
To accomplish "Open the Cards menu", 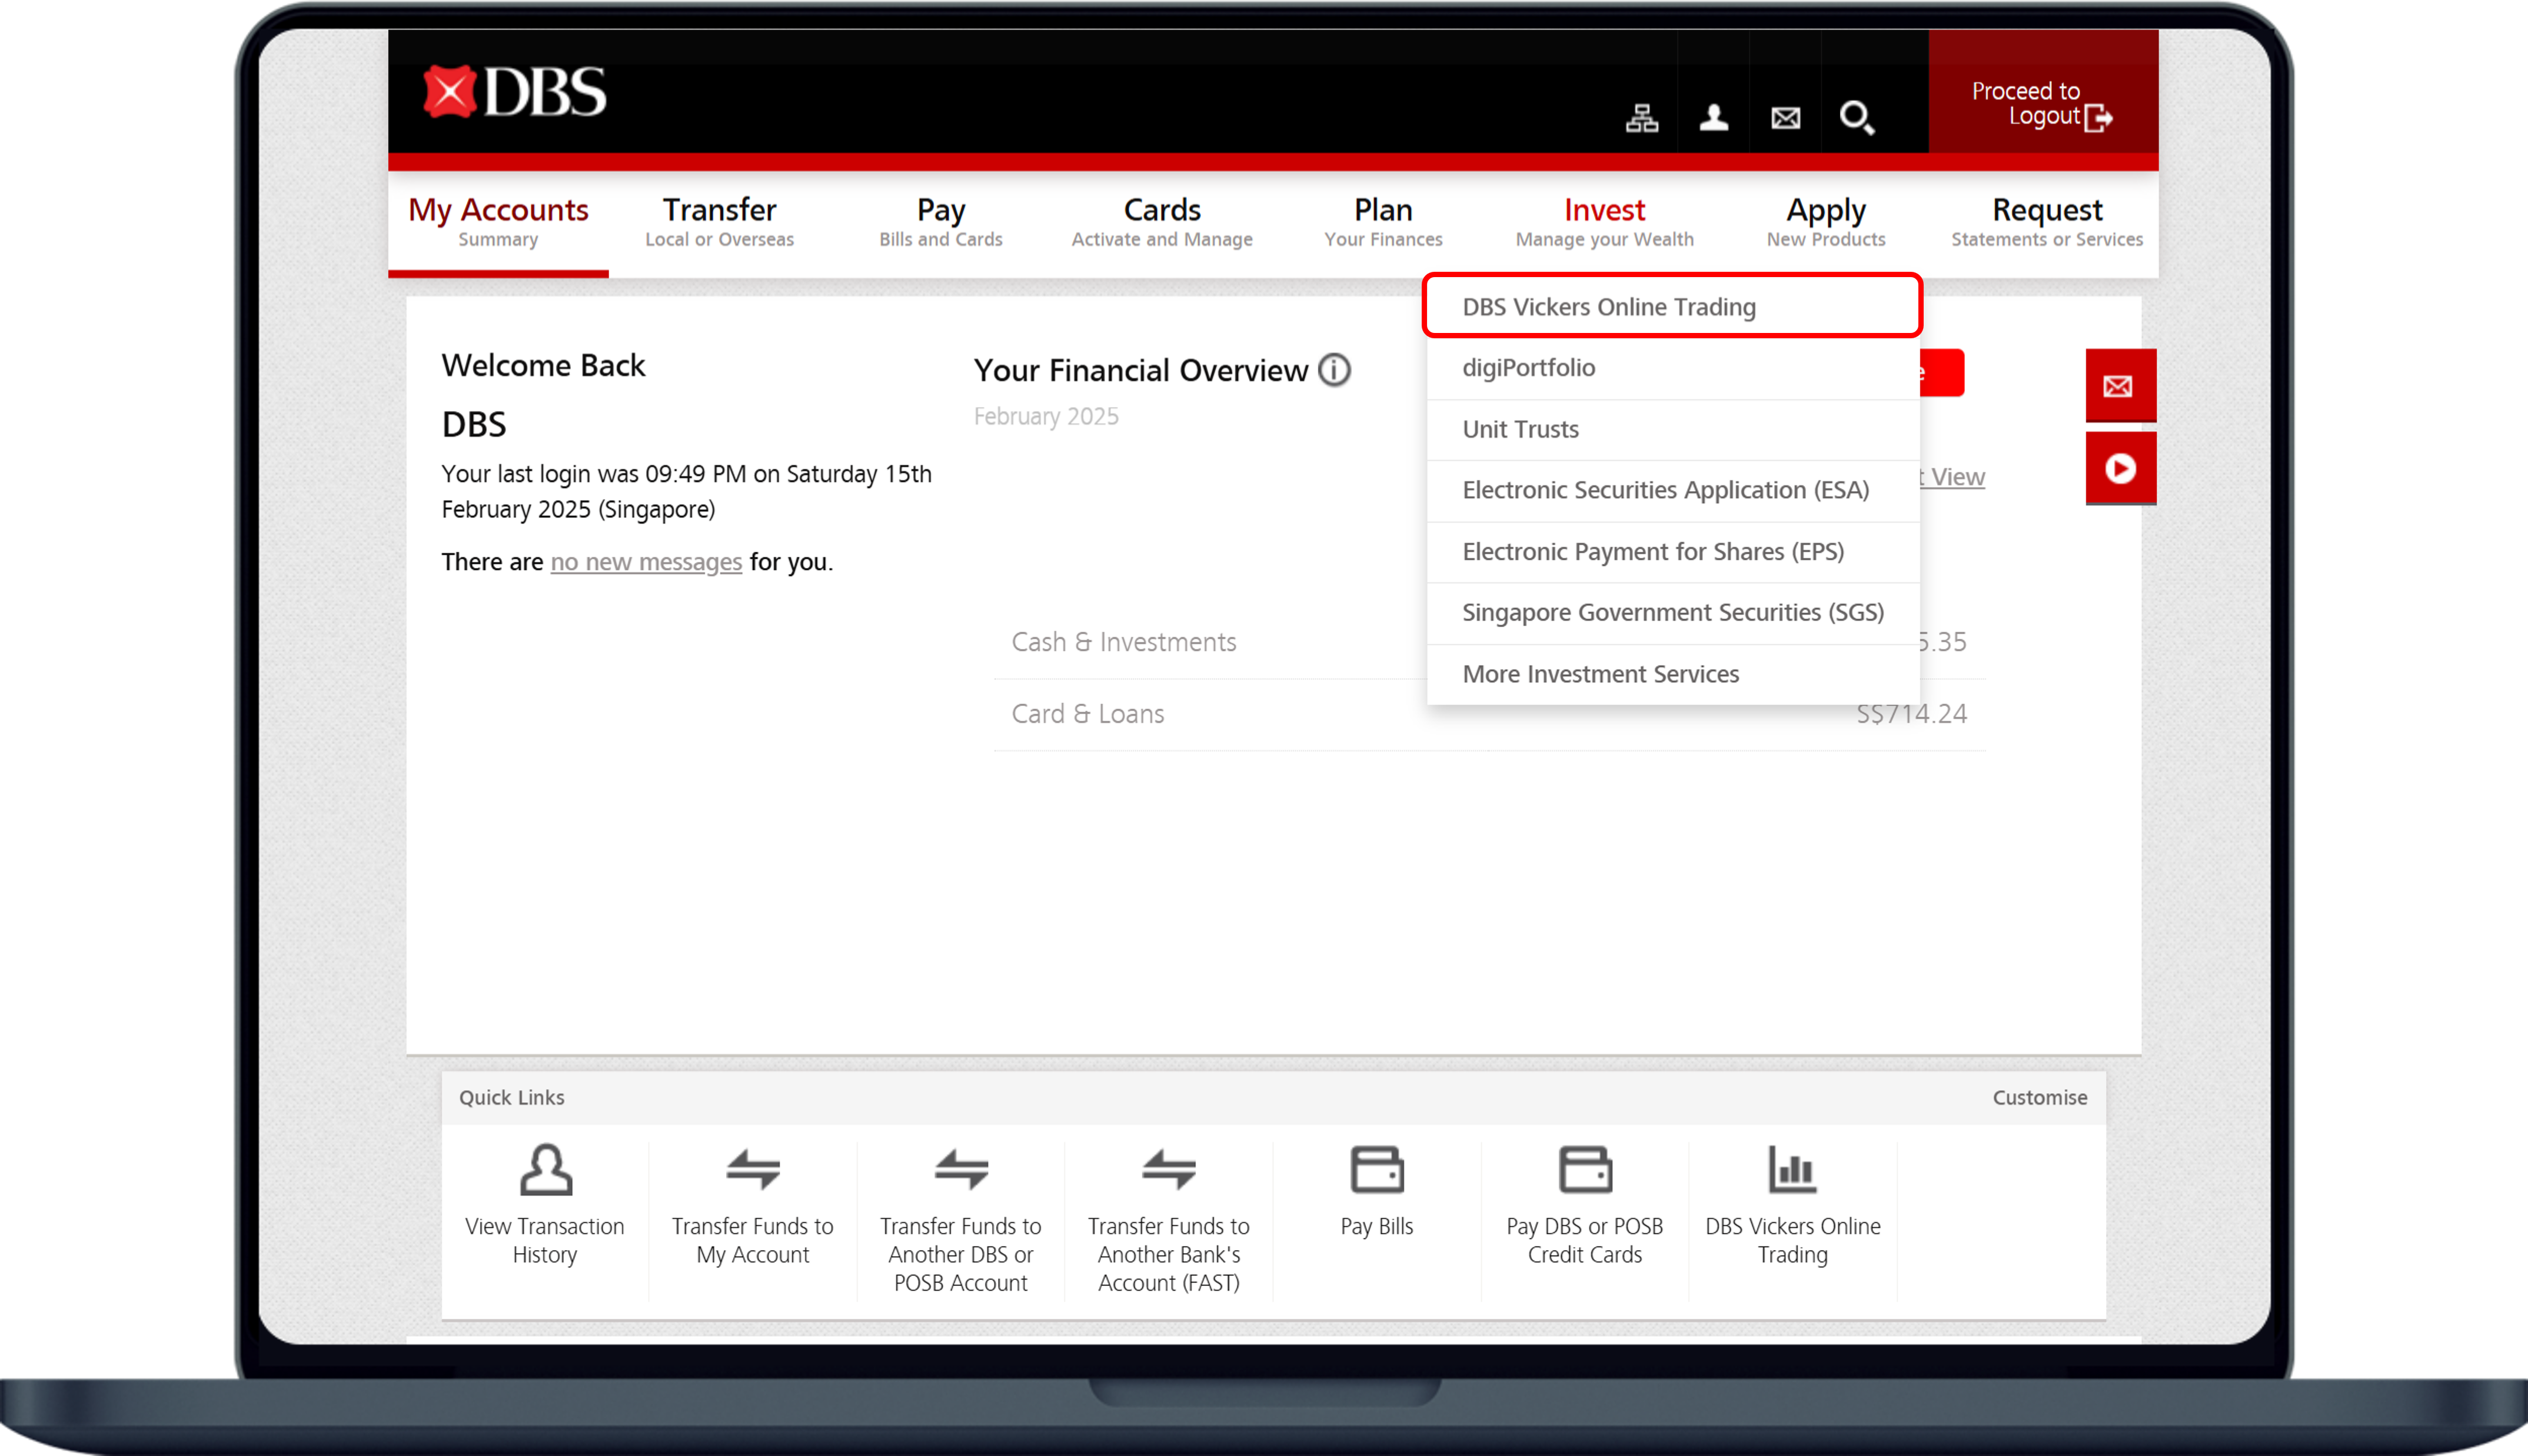I will coord(1162,223).
